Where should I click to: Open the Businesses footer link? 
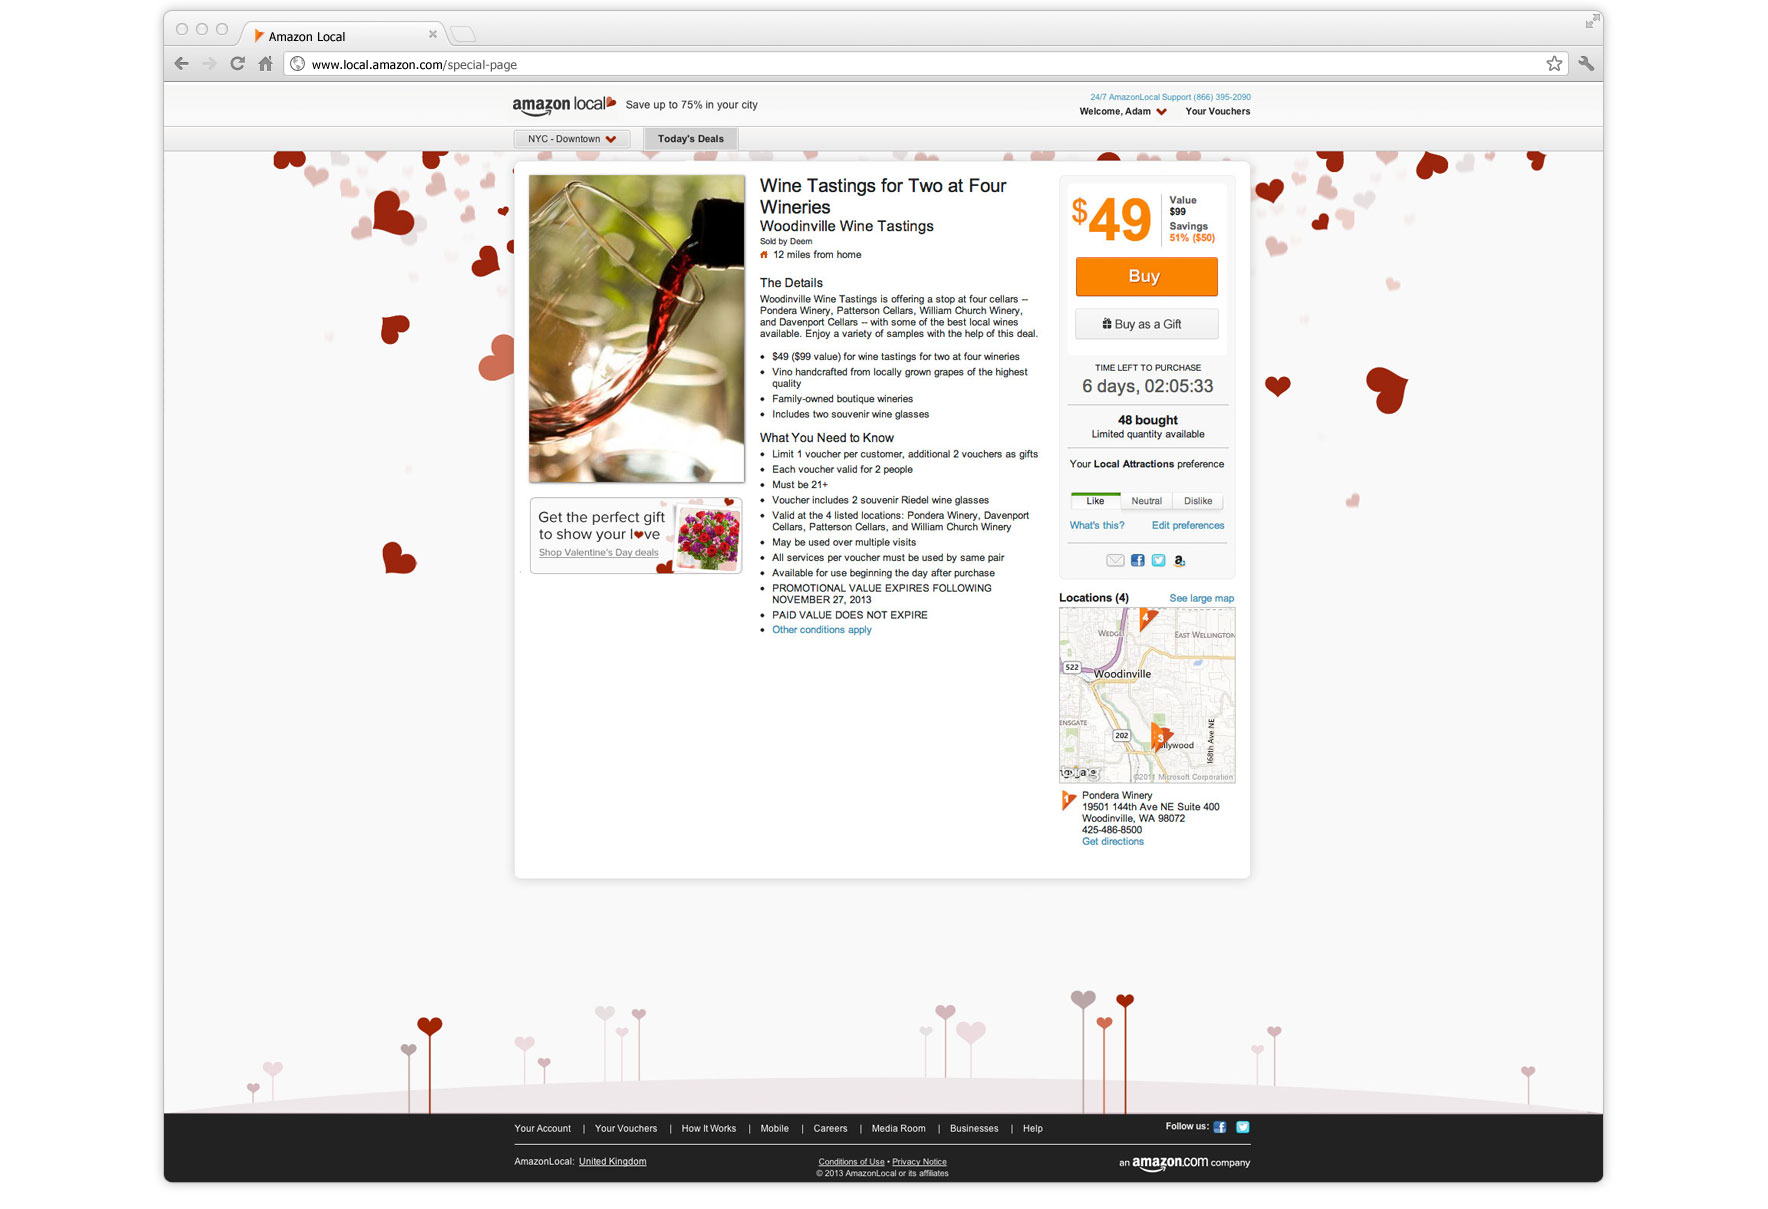pos(974,1129)
